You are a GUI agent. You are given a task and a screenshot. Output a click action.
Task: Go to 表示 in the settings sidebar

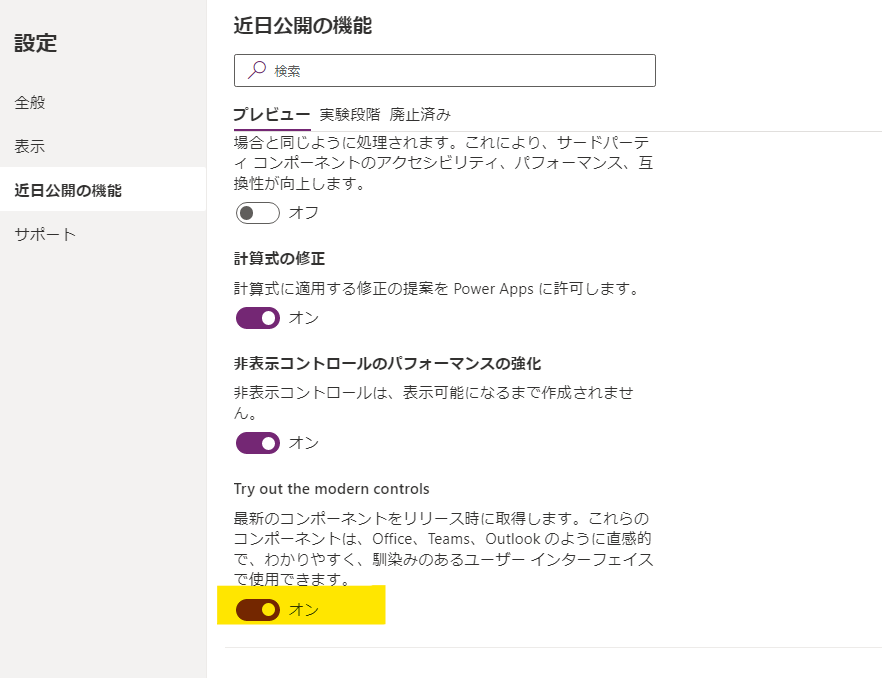coord(30,146)
